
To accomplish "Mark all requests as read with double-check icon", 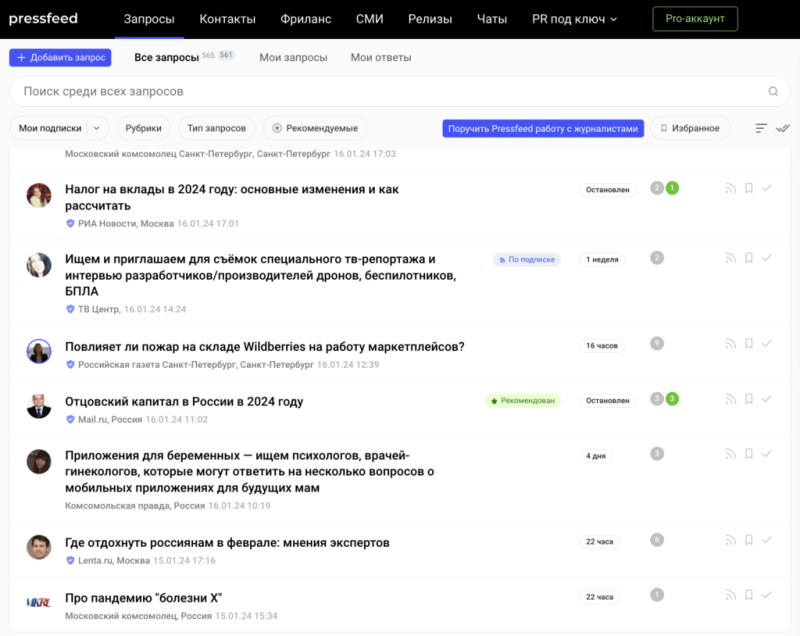I will coord(783,128).
